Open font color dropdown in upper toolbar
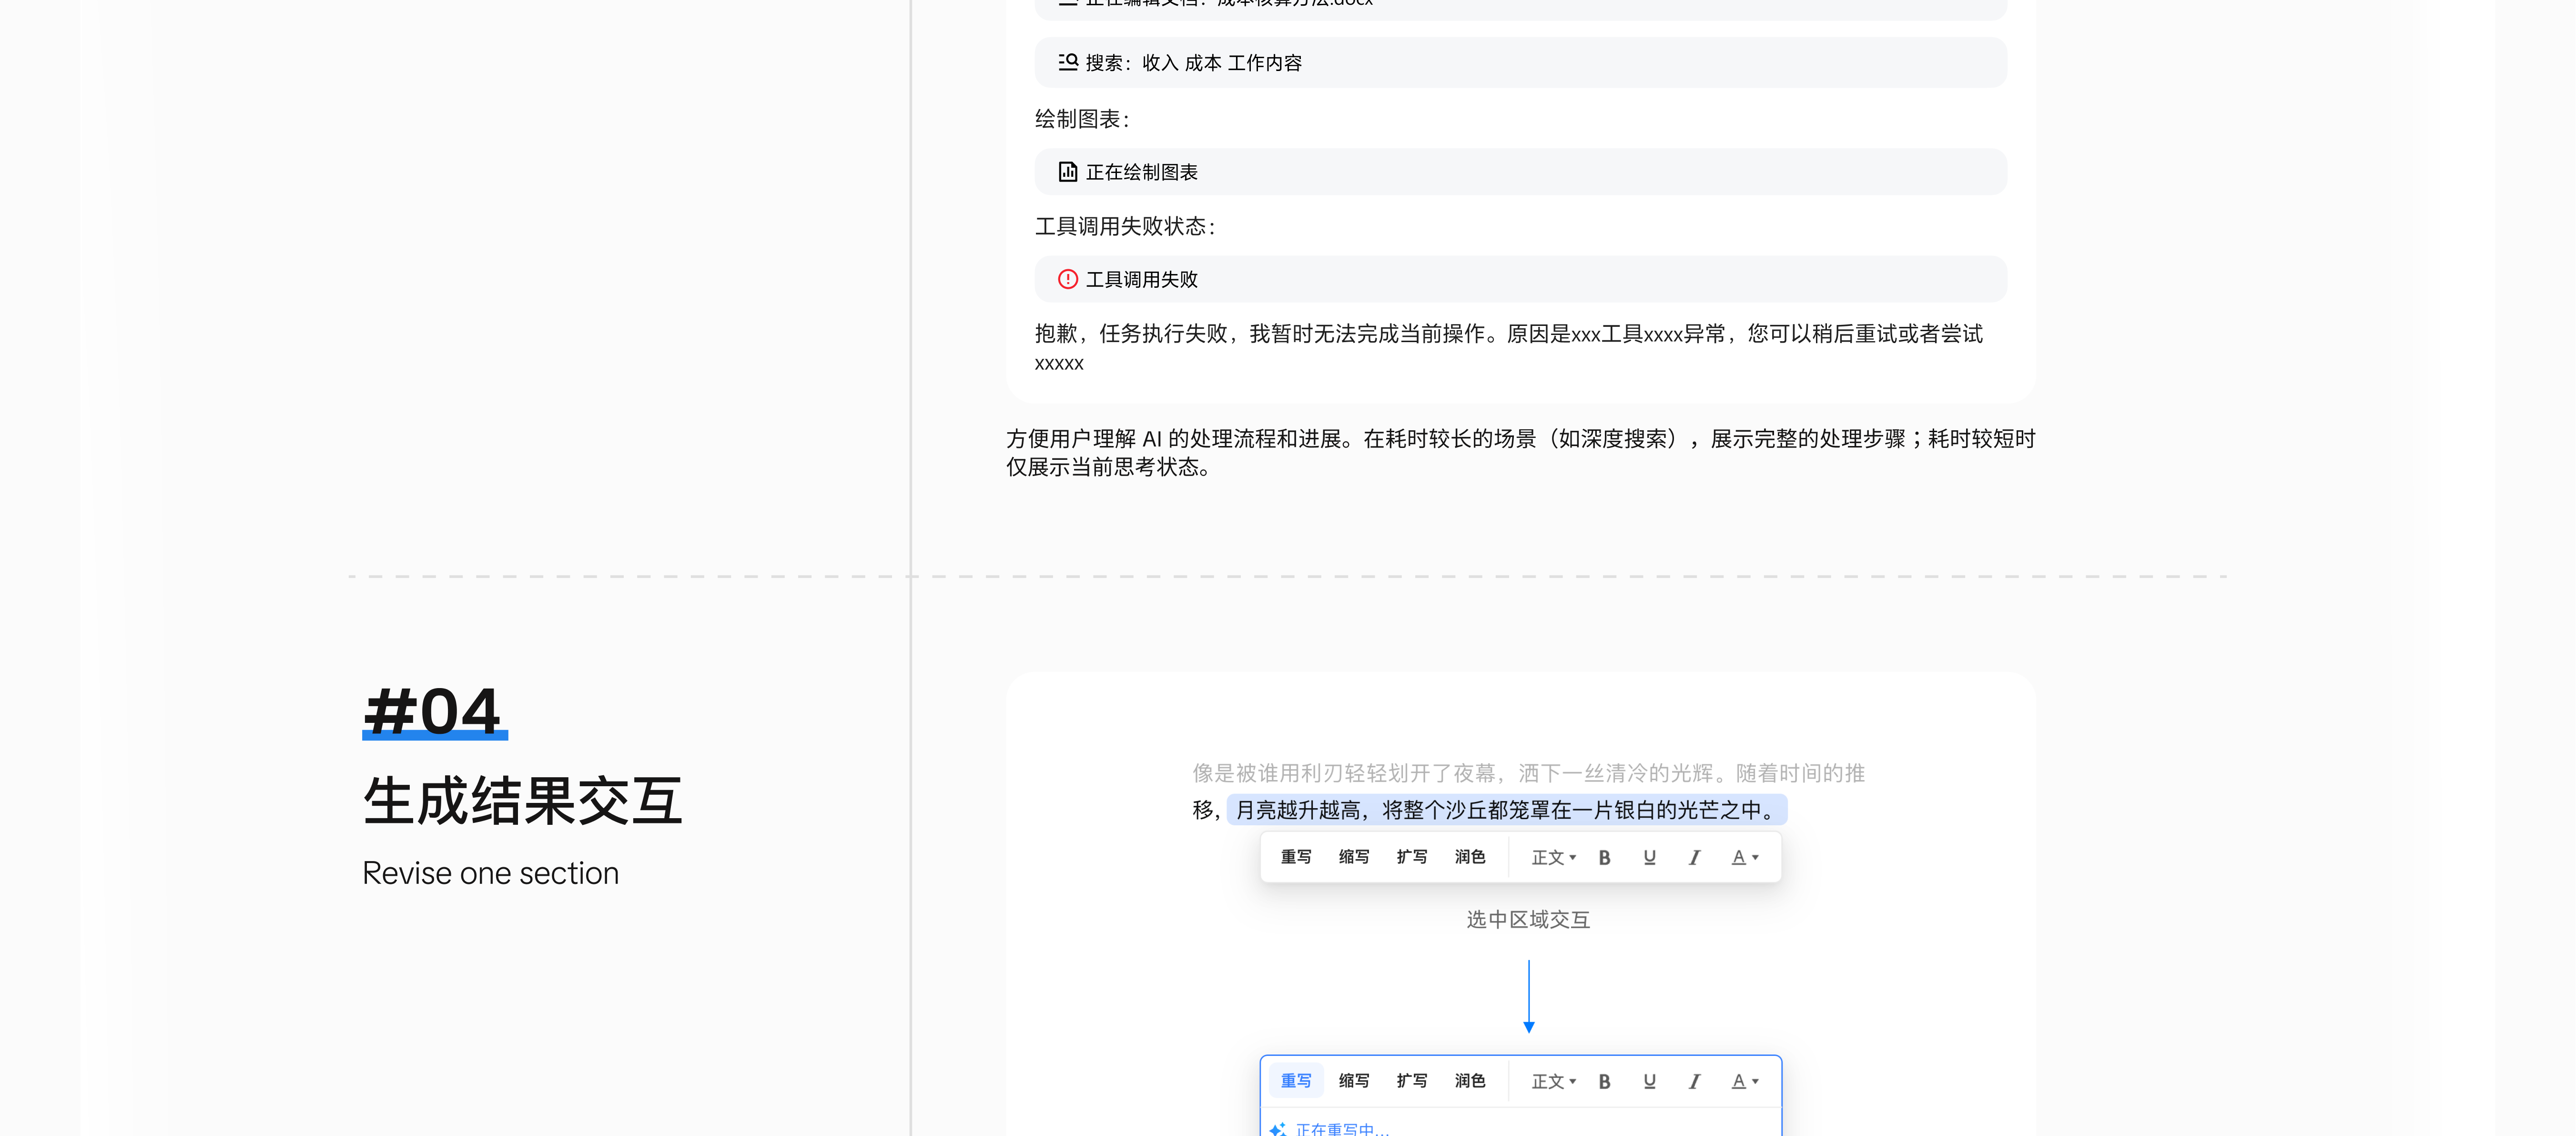Viewport: 2576px width, 1136px height. pos(1745,857)
